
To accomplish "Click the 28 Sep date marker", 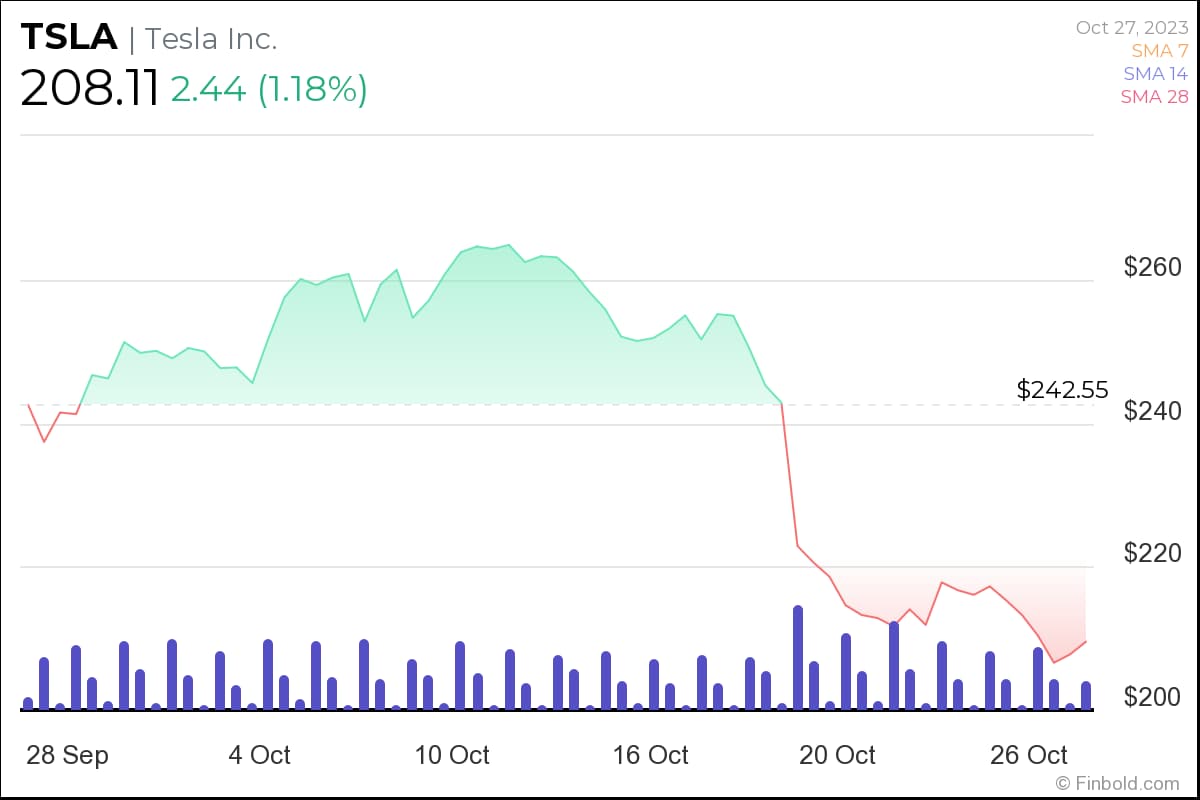I will (x=66, y=755).
